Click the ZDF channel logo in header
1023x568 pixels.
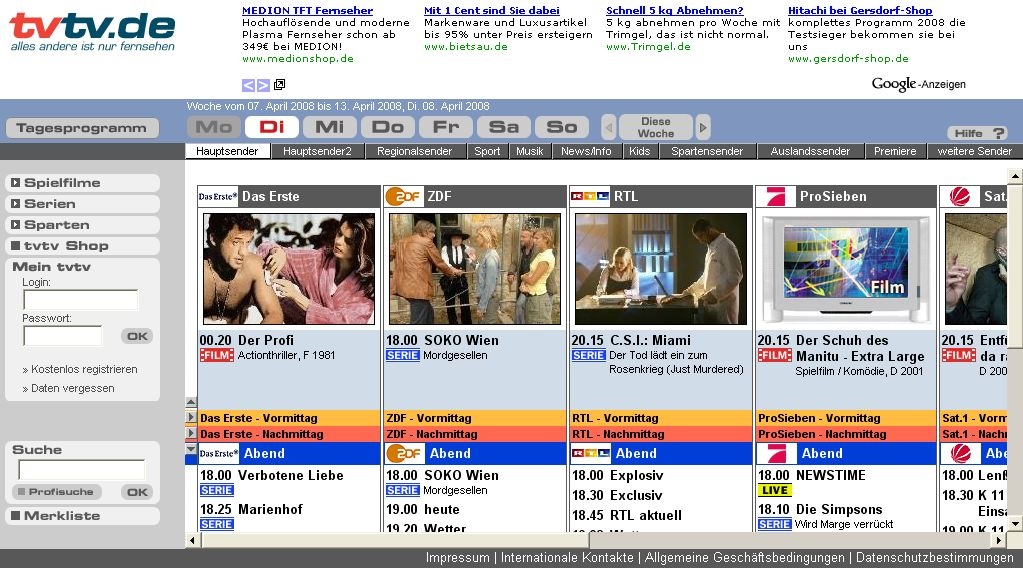click(x=403, y=196)
